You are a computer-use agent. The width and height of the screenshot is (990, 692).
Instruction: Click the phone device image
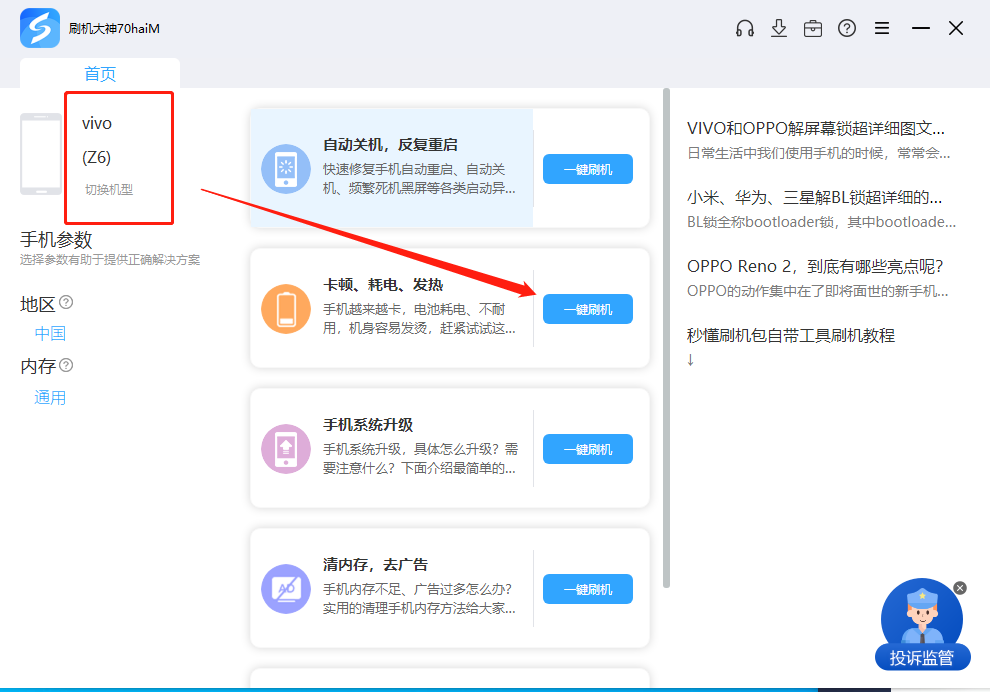click(41, 154)
